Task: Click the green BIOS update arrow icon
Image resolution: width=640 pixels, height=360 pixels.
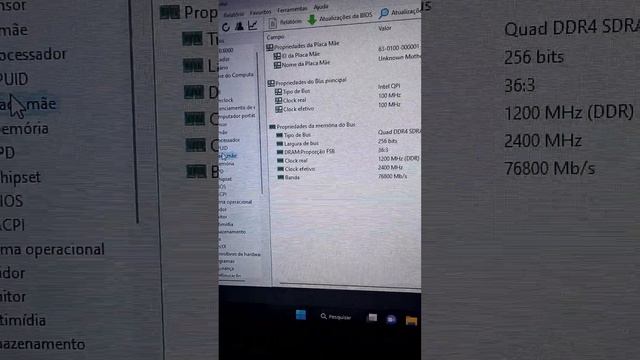Action: point(312,20)
